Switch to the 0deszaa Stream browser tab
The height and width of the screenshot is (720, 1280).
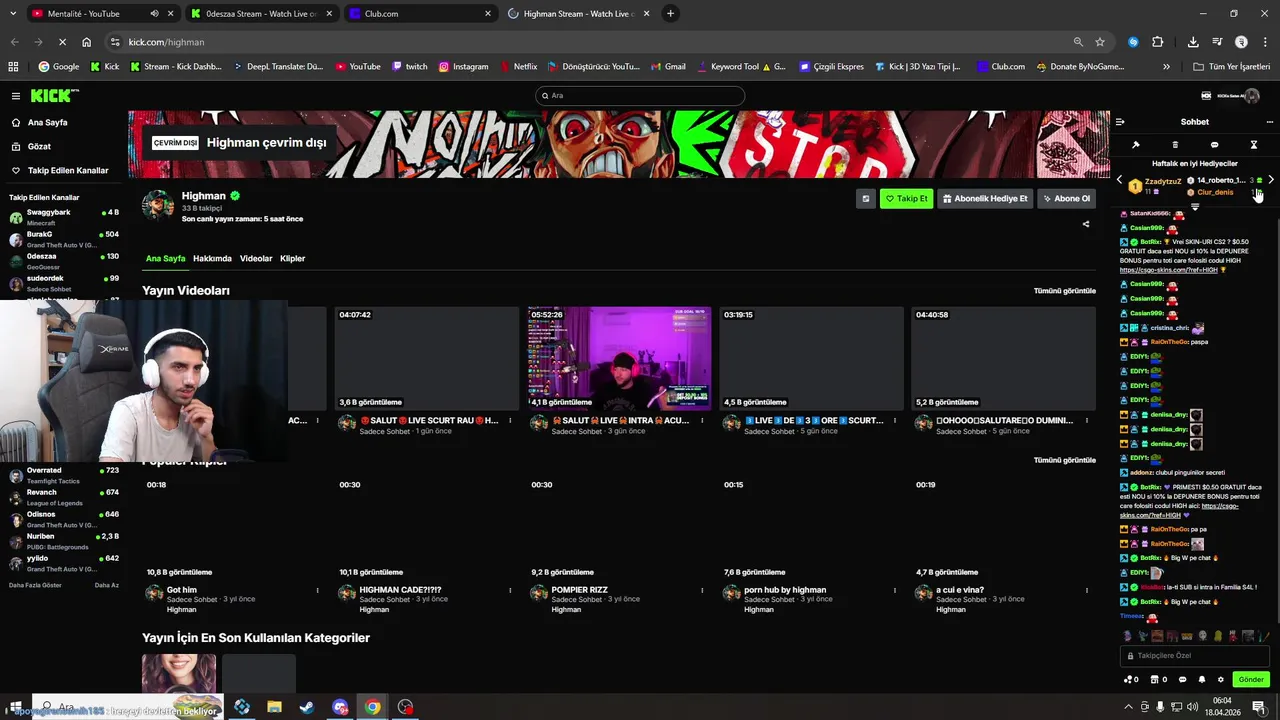(260, 14)
